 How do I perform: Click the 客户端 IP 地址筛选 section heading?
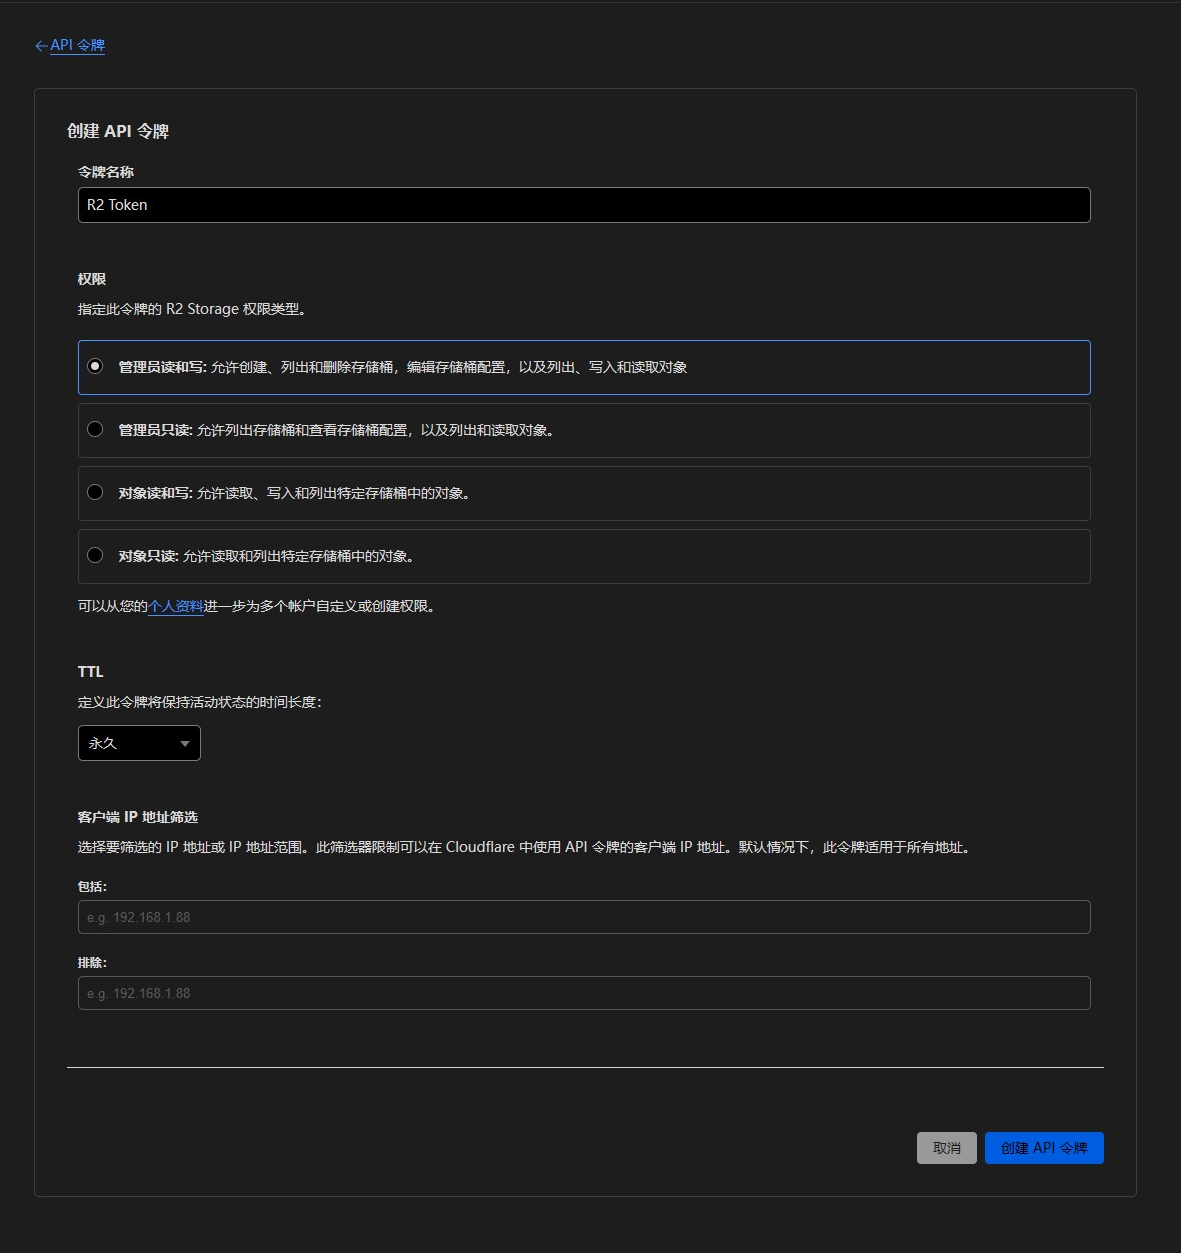click(x=138, y=817)
